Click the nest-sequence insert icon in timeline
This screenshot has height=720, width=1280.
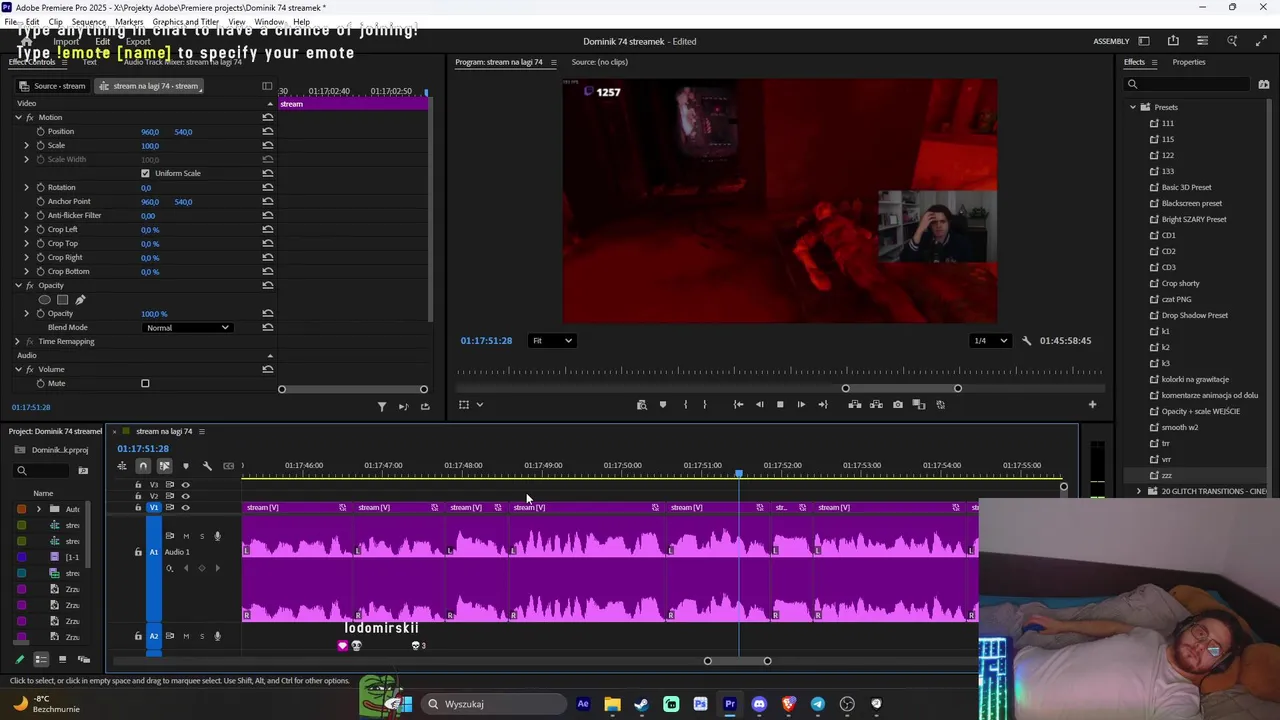tap(122, 466)
